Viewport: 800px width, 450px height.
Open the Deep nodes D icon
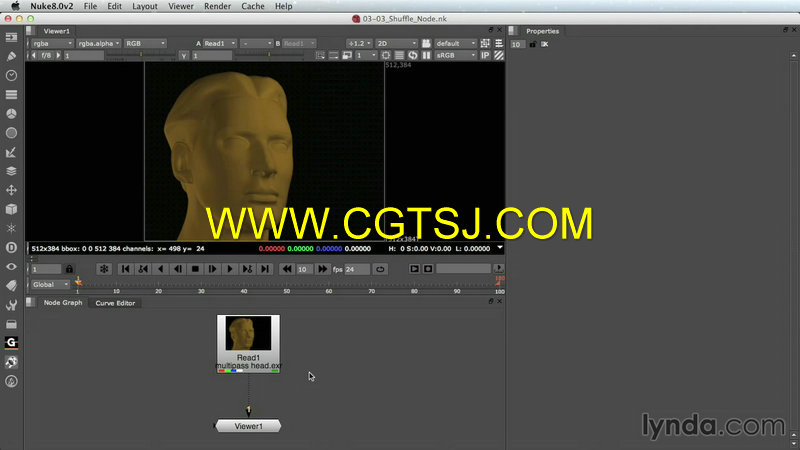[x=11, y=247]
